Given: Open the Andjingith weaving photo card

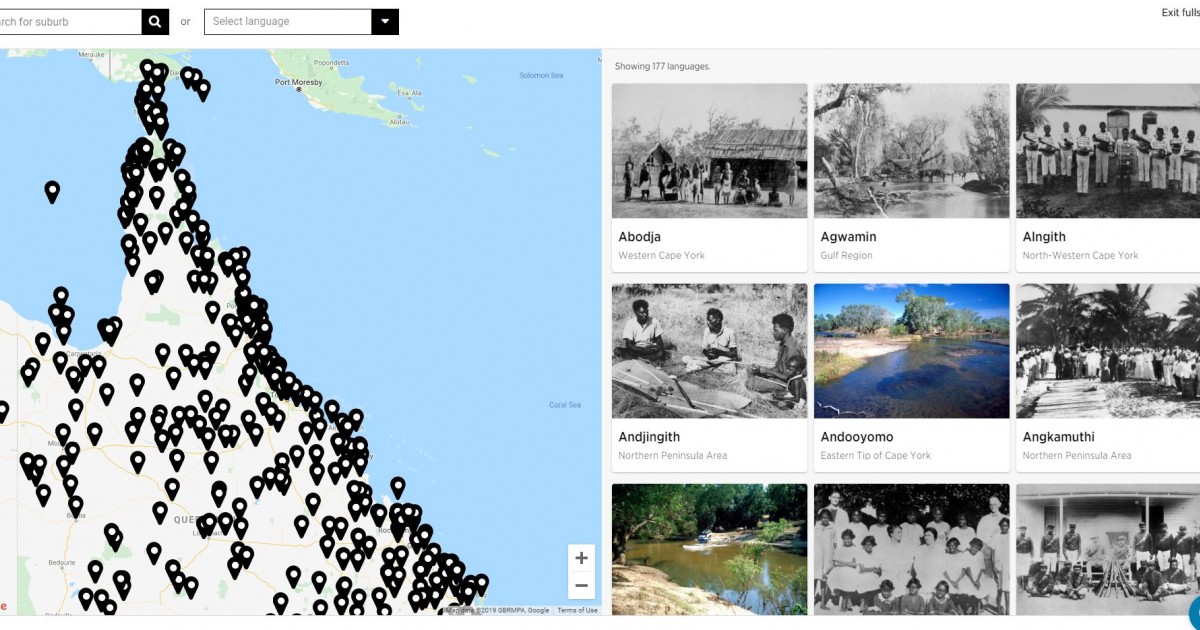Looking at the screenshot, I should (710, 351).
